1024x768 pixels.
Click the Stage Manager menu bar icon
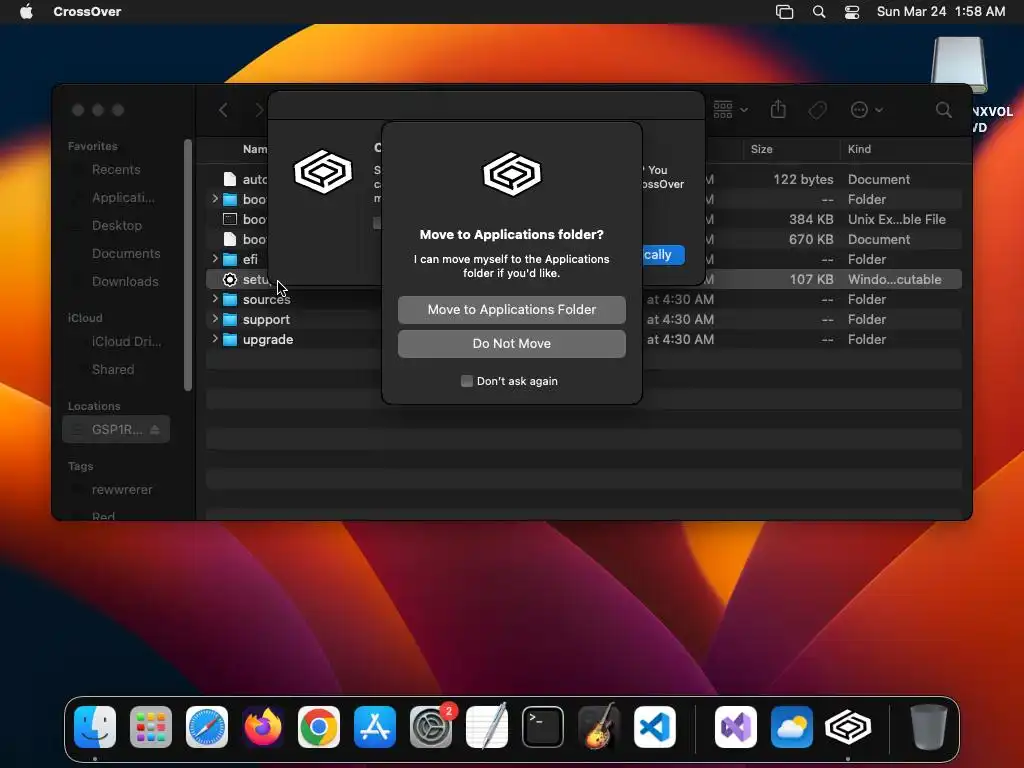coord(784,12)
